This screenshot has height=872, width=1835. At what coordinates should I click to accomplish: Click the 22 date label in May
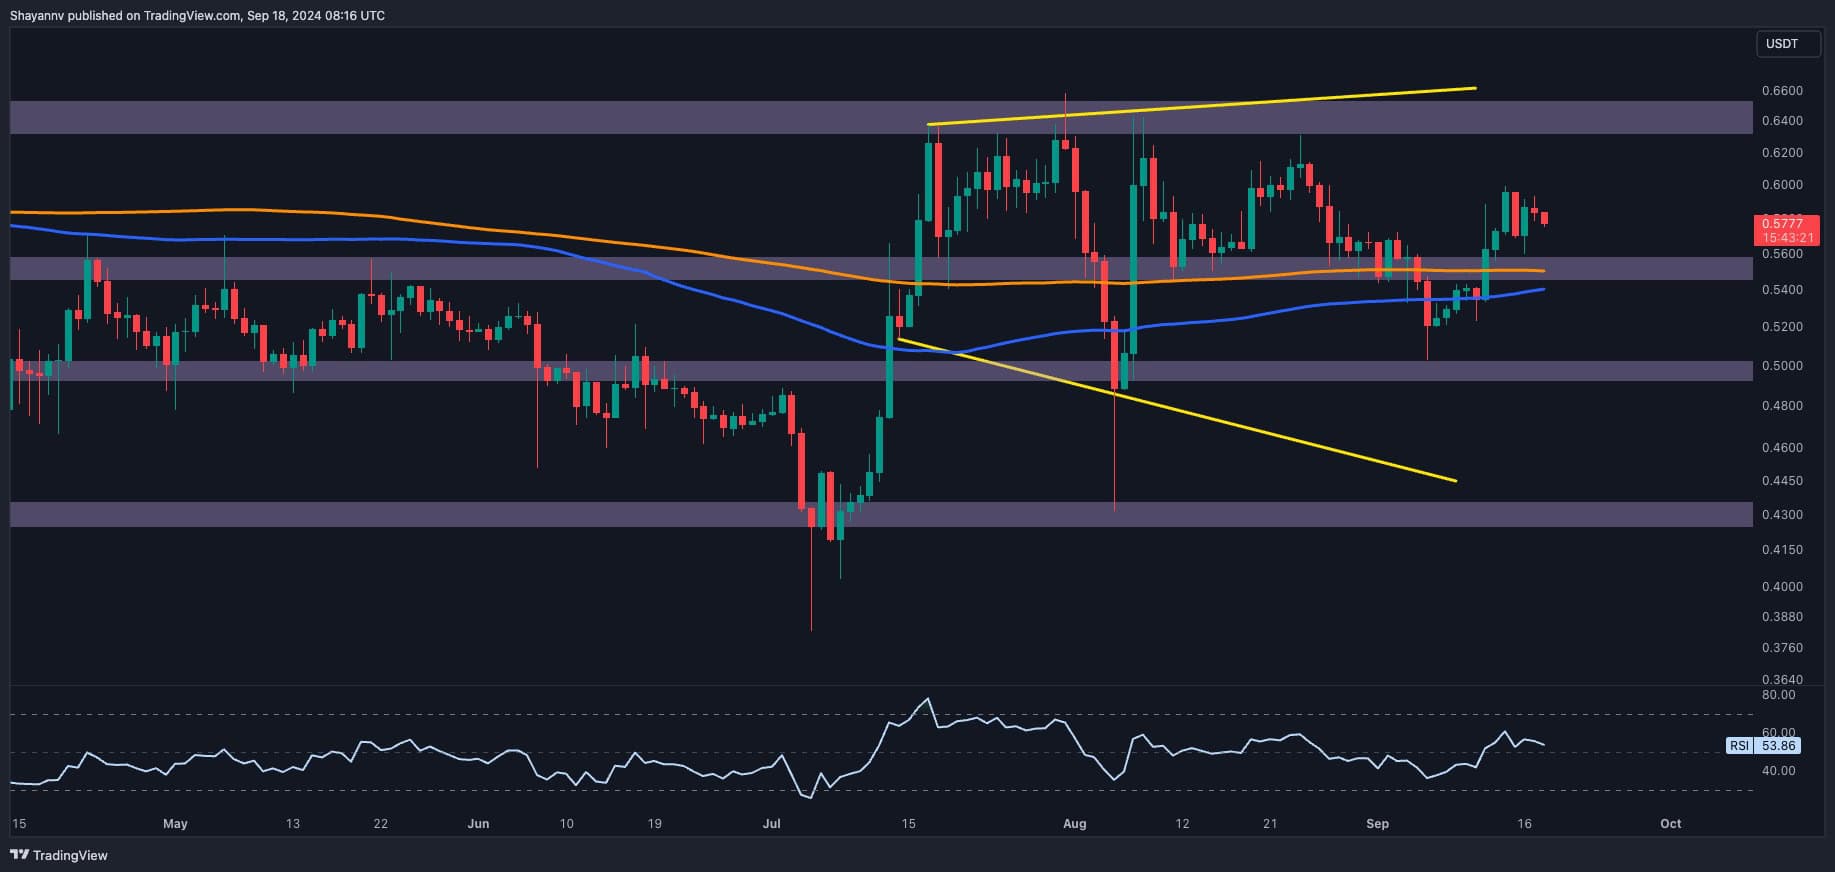[x=380, y=824]
